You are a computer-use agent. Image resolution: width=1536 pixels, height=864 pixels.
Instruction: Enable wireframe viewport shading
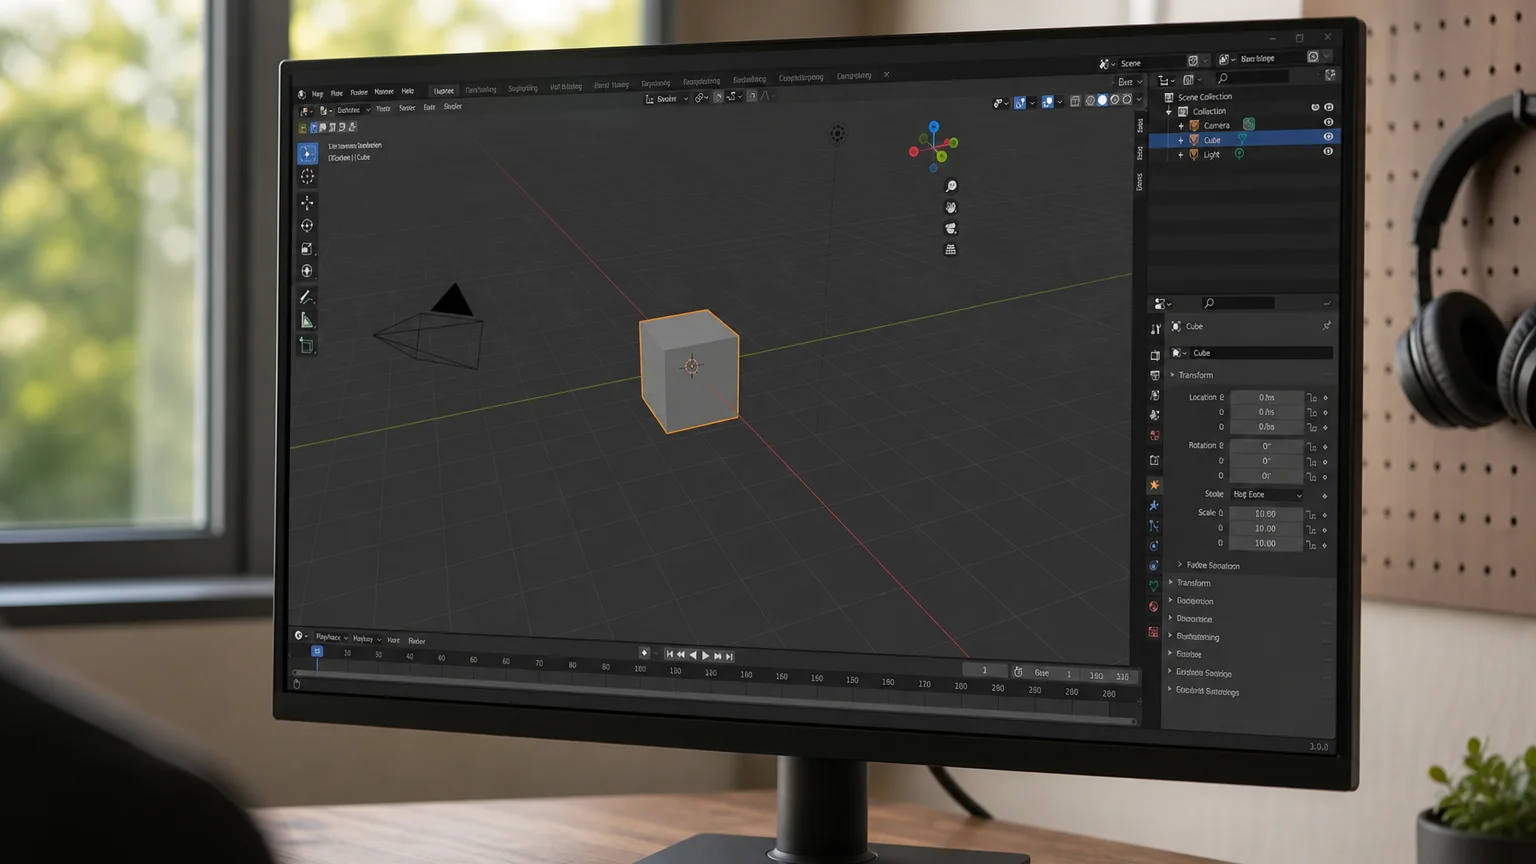coord(1090,100)
